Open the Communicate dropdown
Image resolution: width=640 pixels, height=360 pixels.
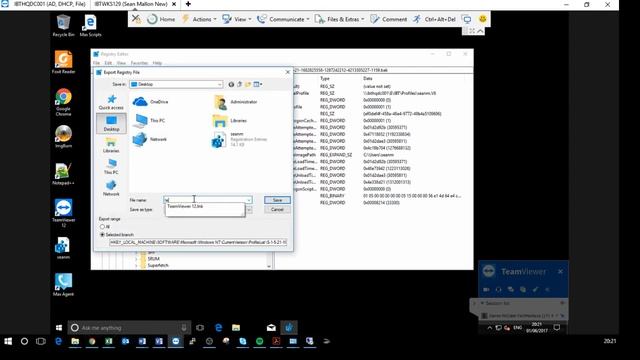[283, 19]
